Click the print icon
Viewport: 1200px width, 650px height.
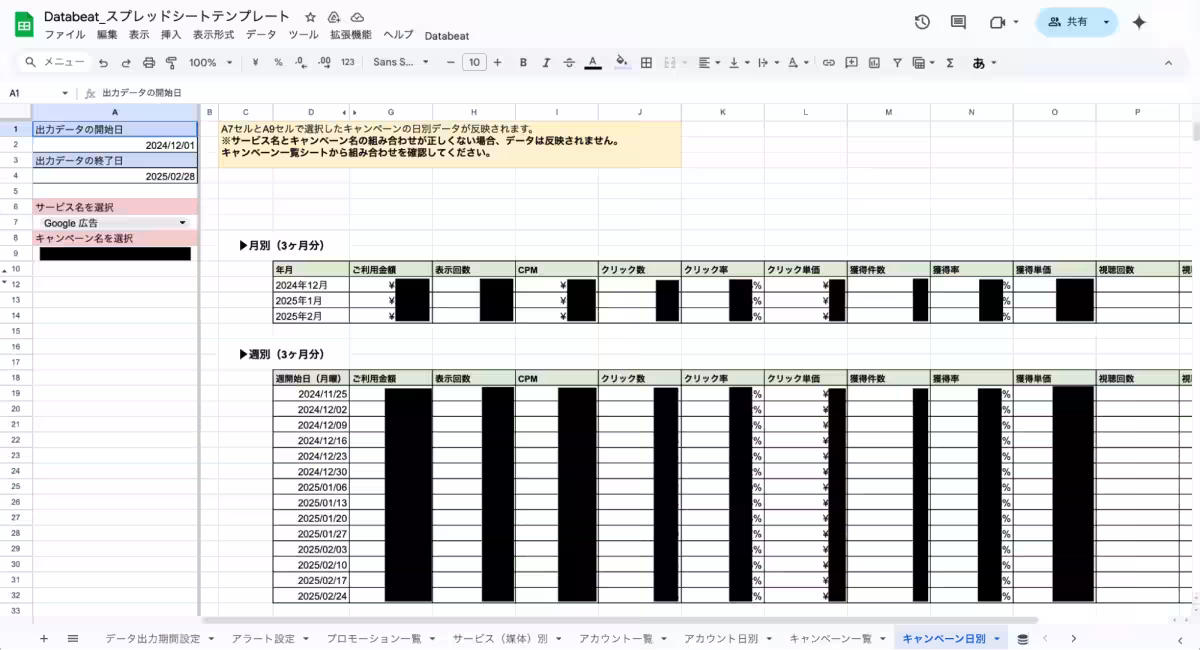click(149, 62)
